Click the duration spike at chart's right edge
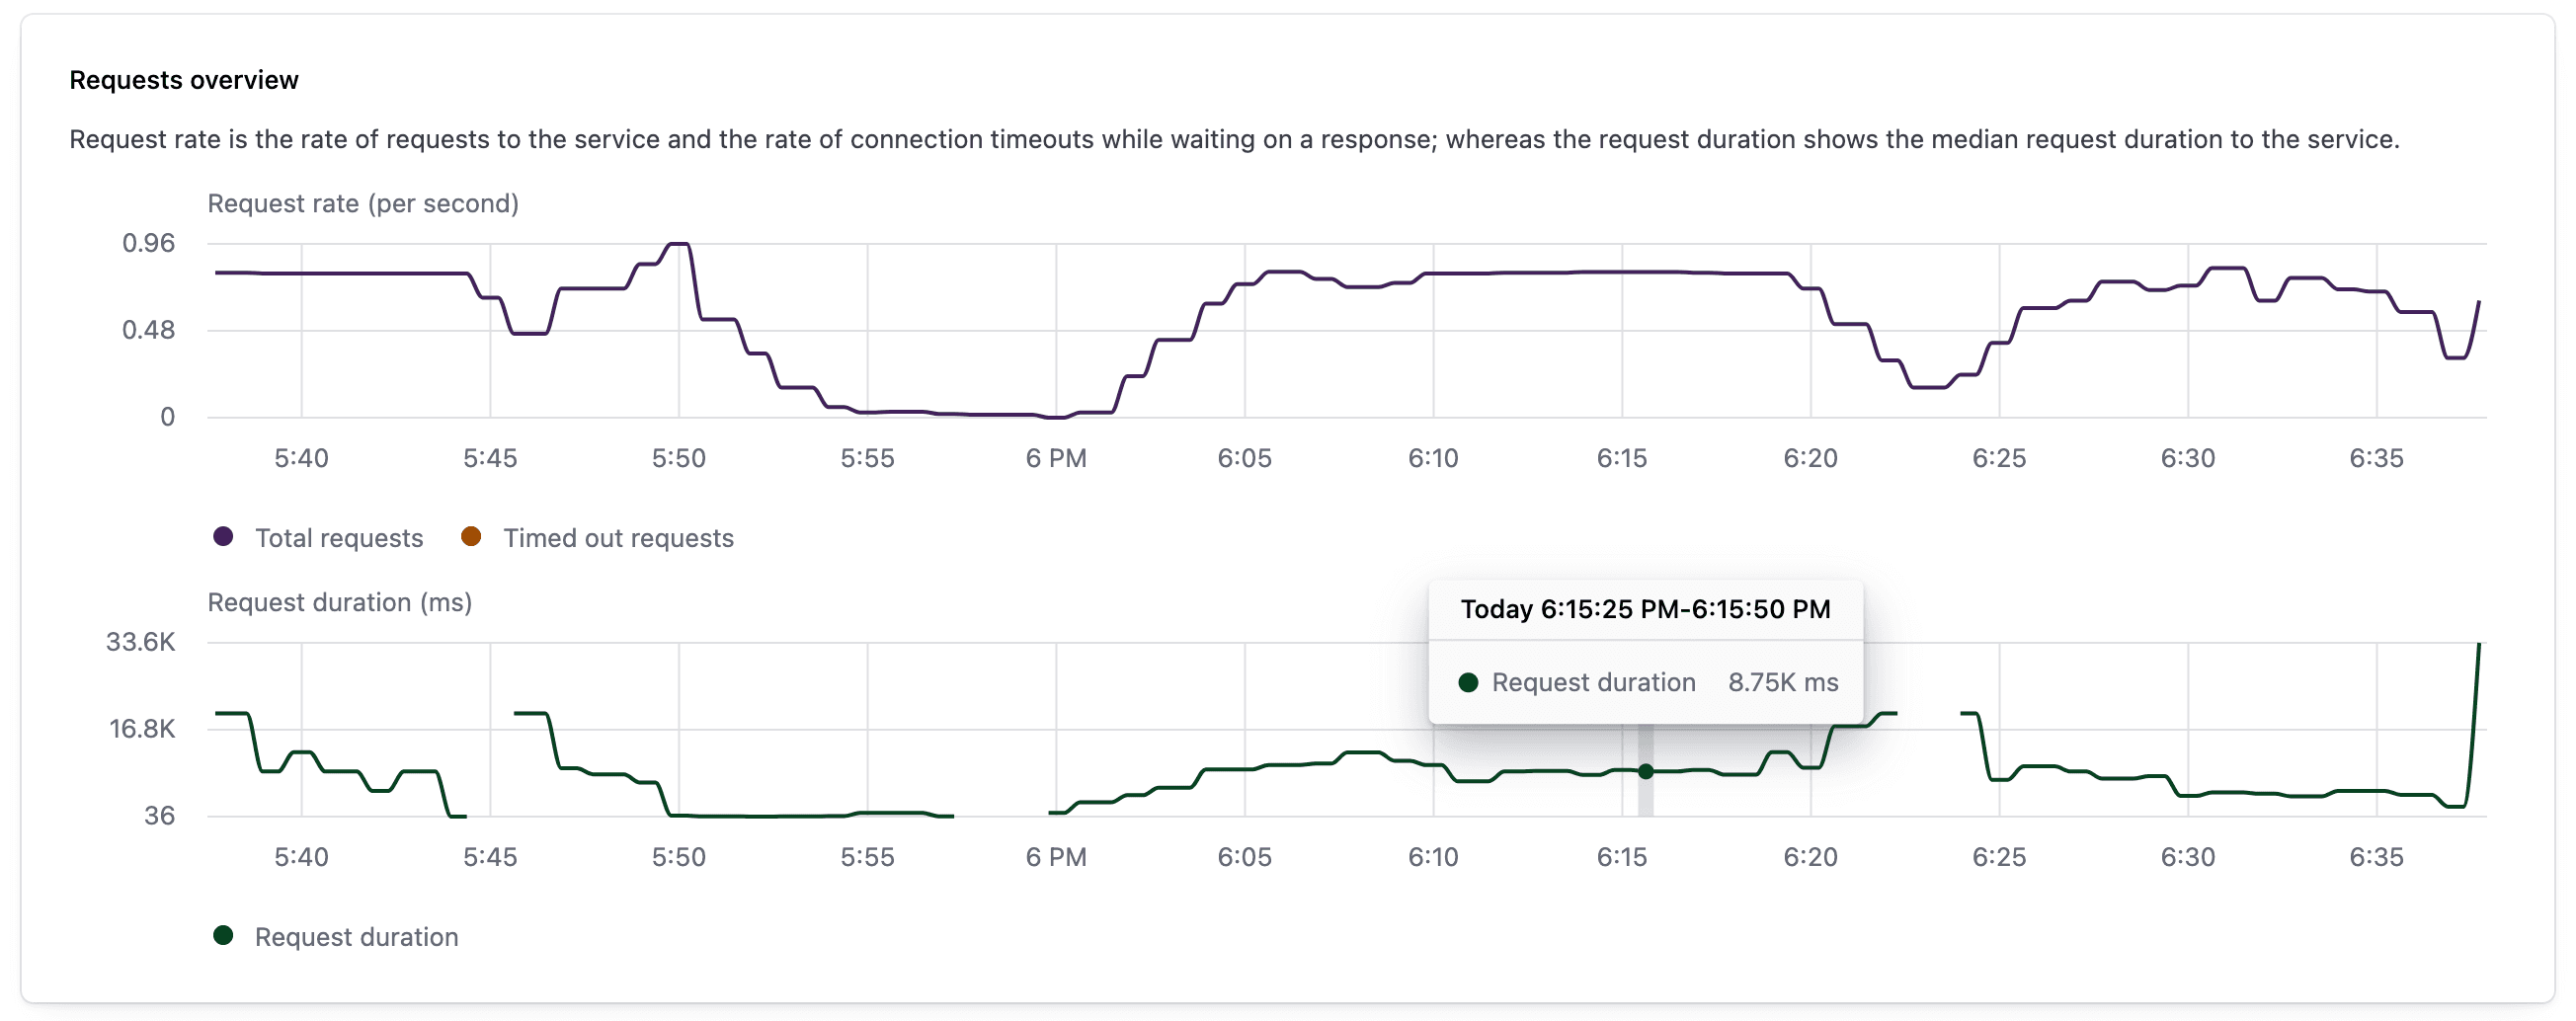Screen dimensions: 2576x1021 (2478, 646)
